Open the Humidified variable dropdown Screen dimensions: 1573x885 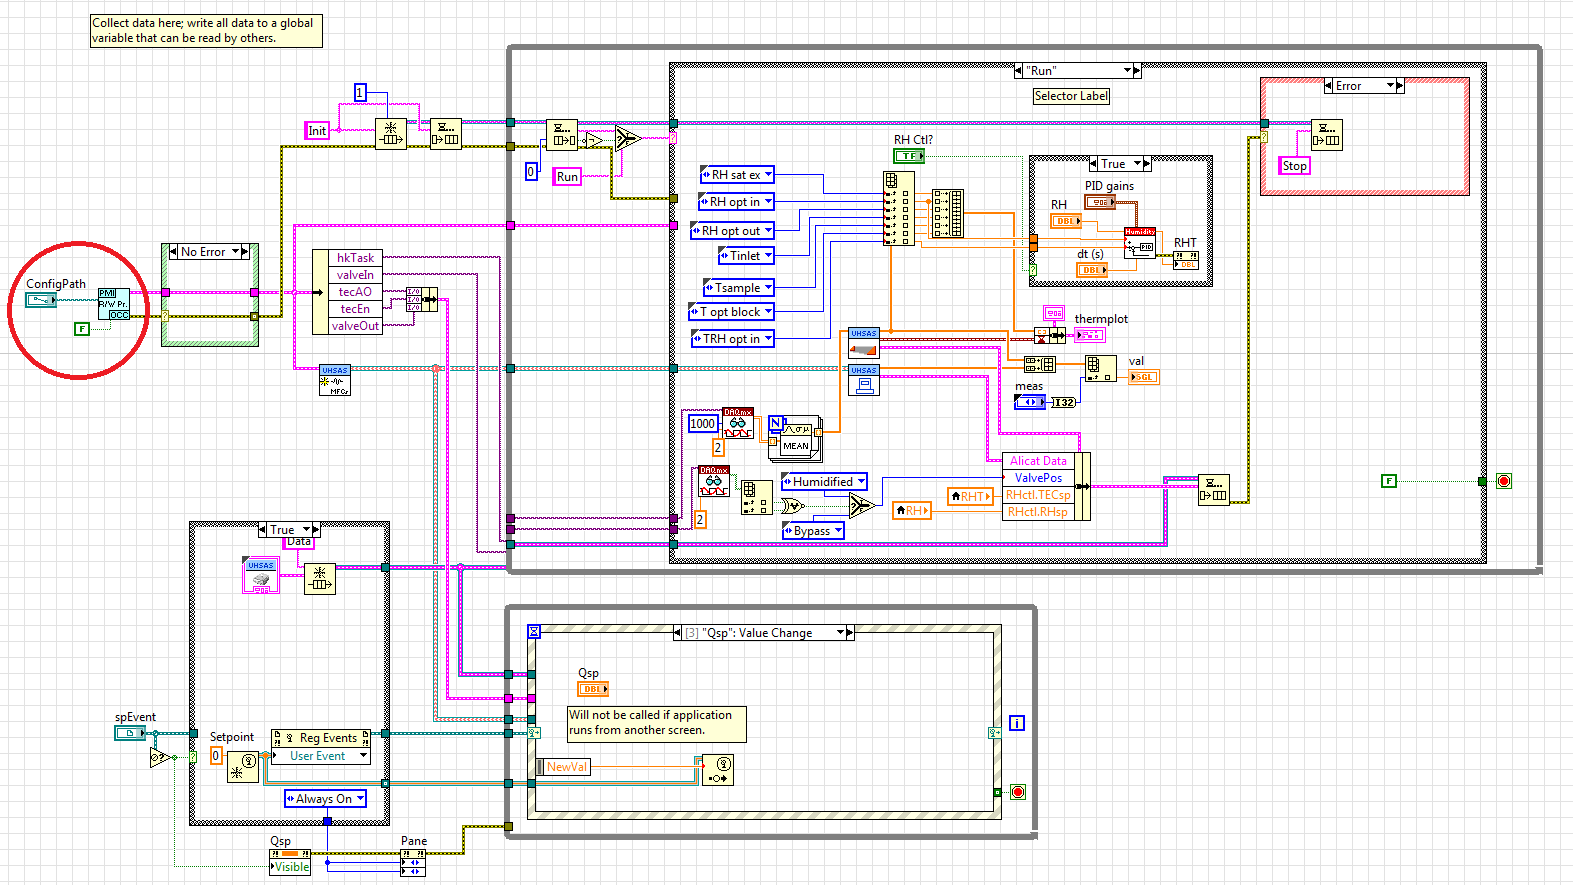tap(861, 482)
